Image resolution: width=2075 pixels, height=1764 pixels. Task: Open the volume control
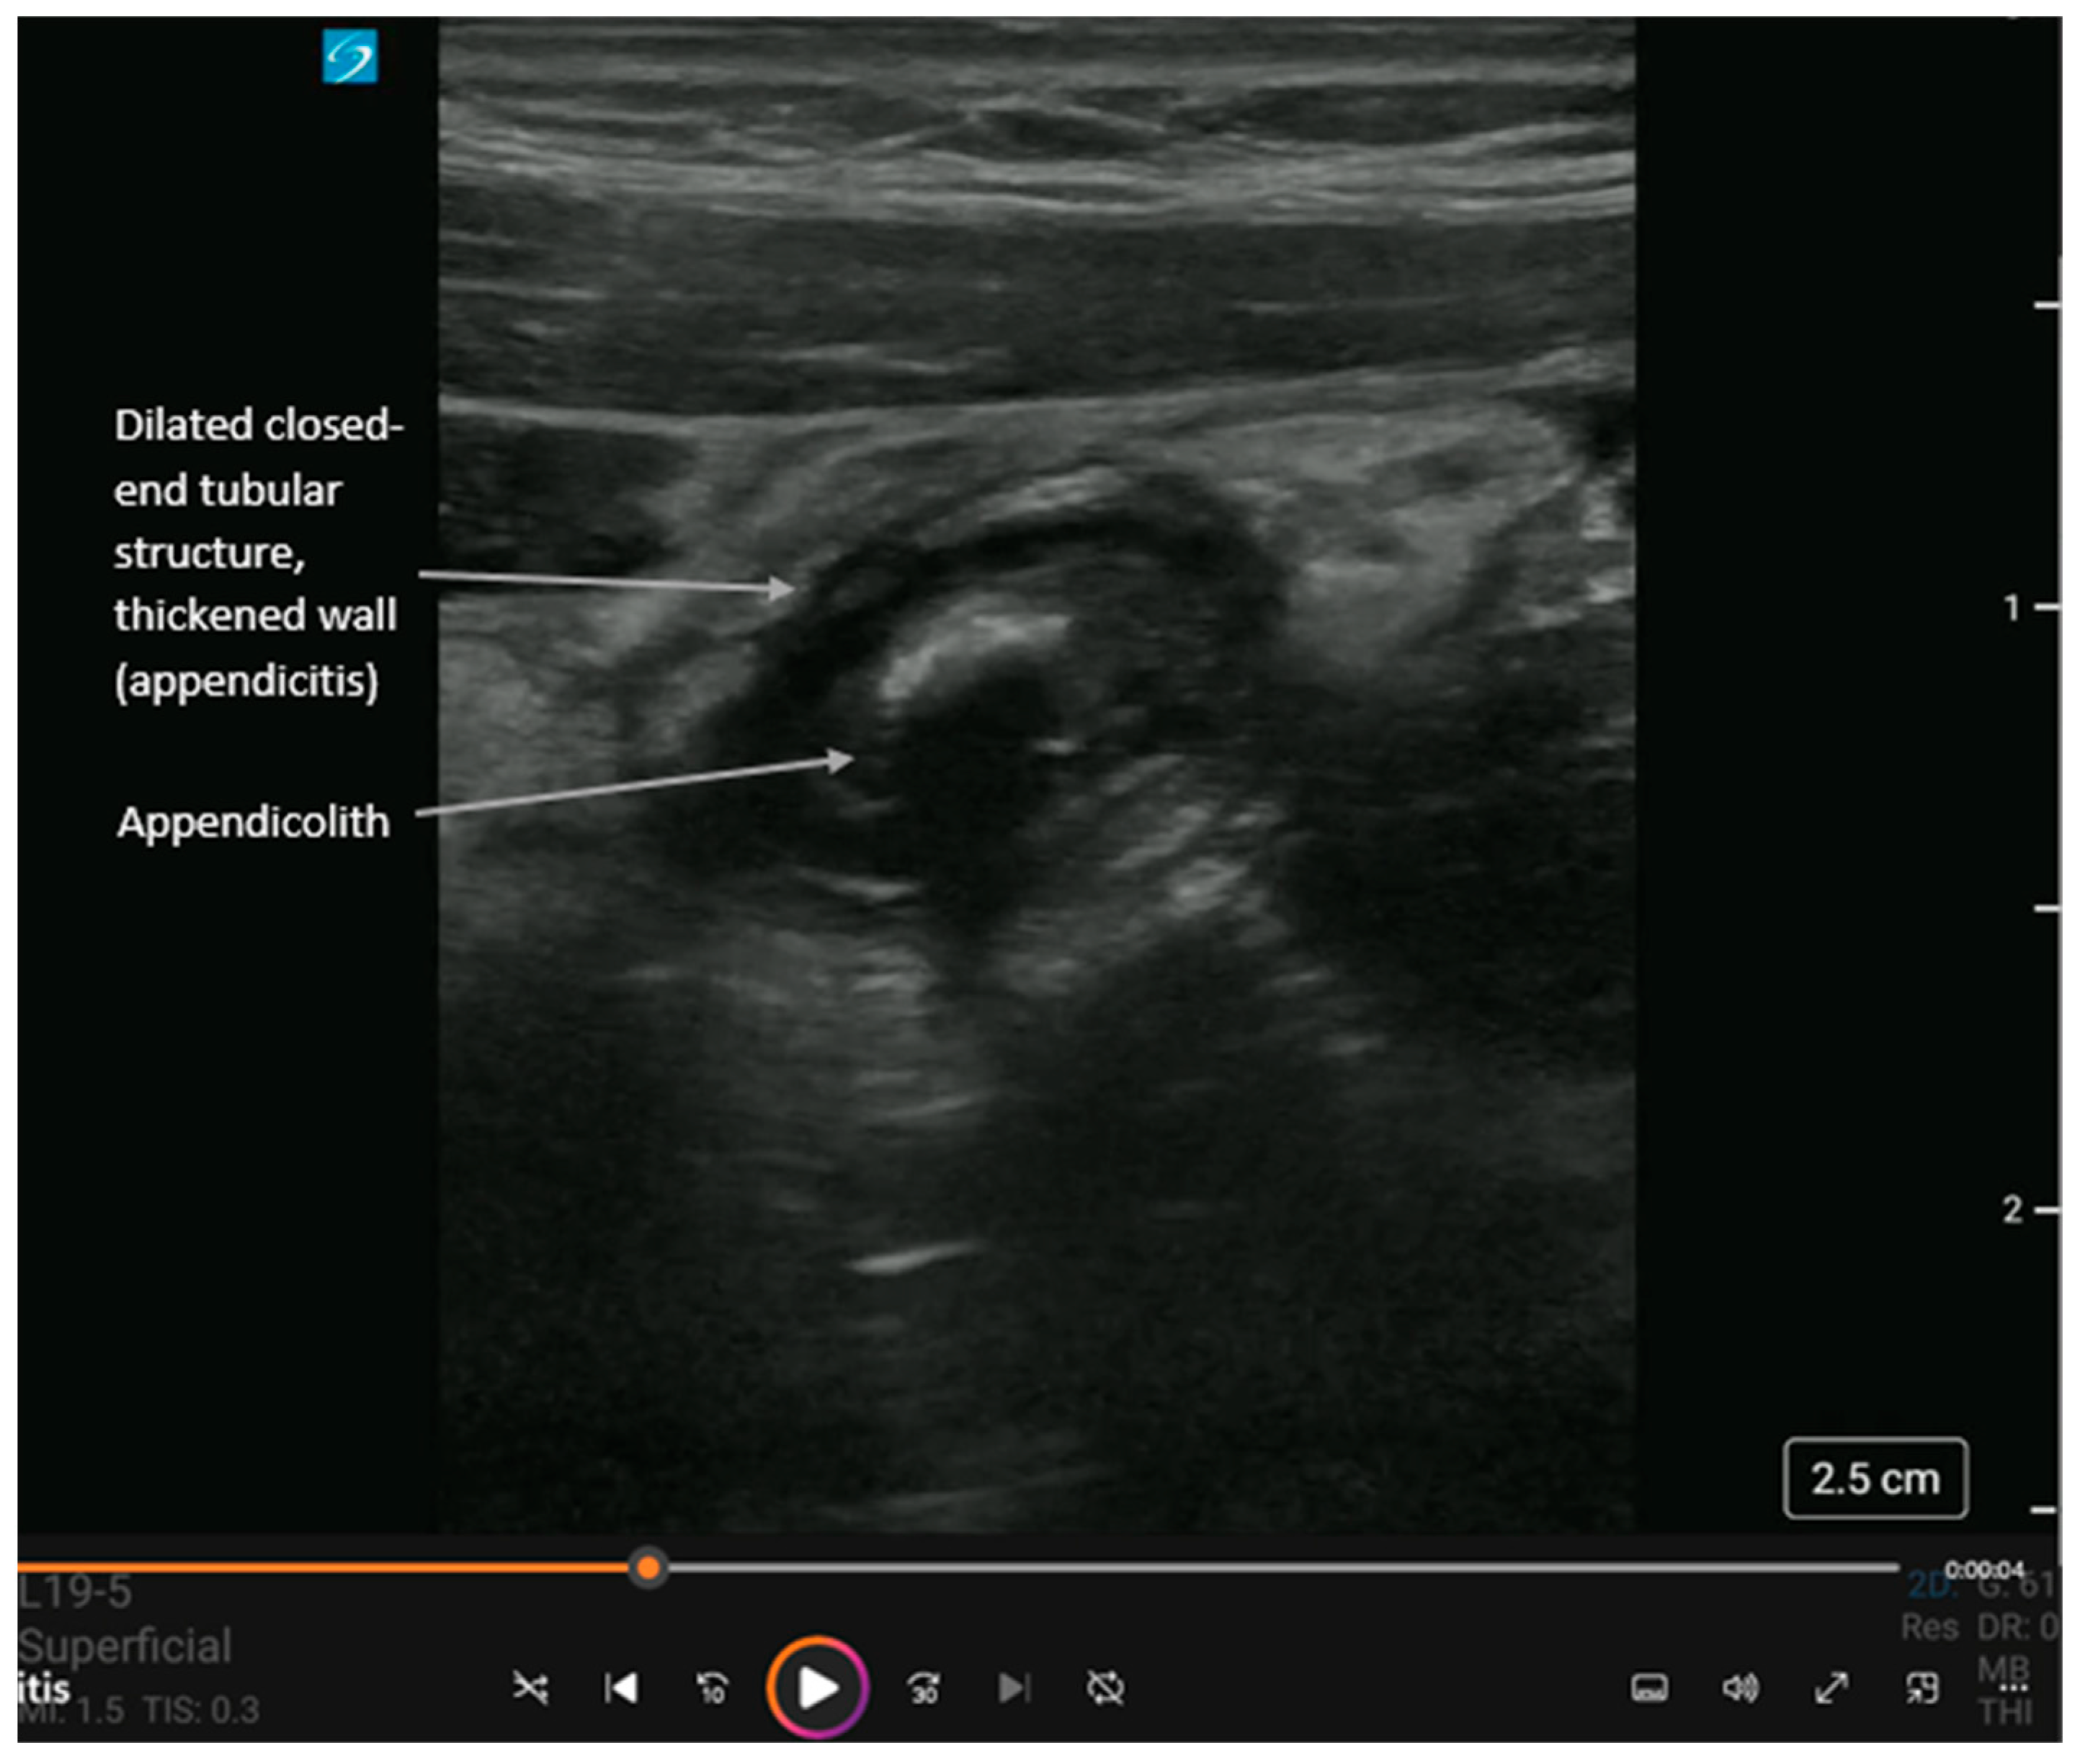click(1740, 1689)
